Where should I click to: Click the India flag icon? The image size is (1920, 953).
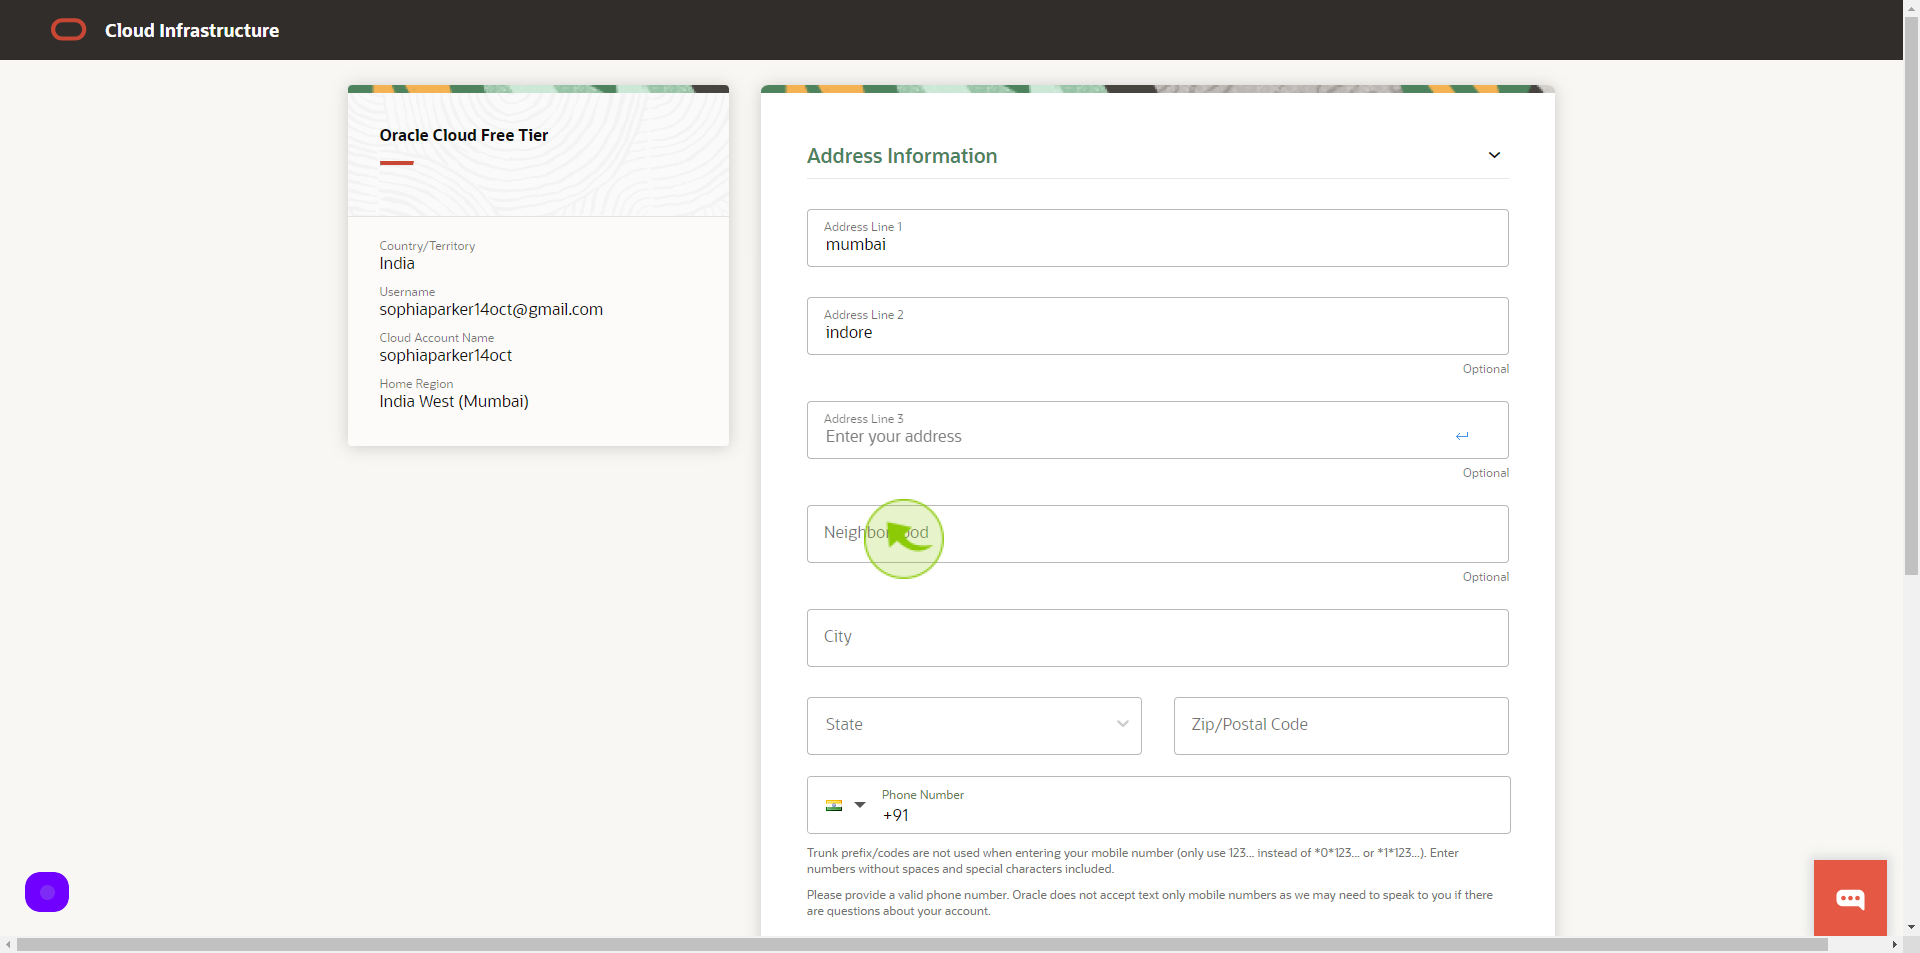click(834, 805)
